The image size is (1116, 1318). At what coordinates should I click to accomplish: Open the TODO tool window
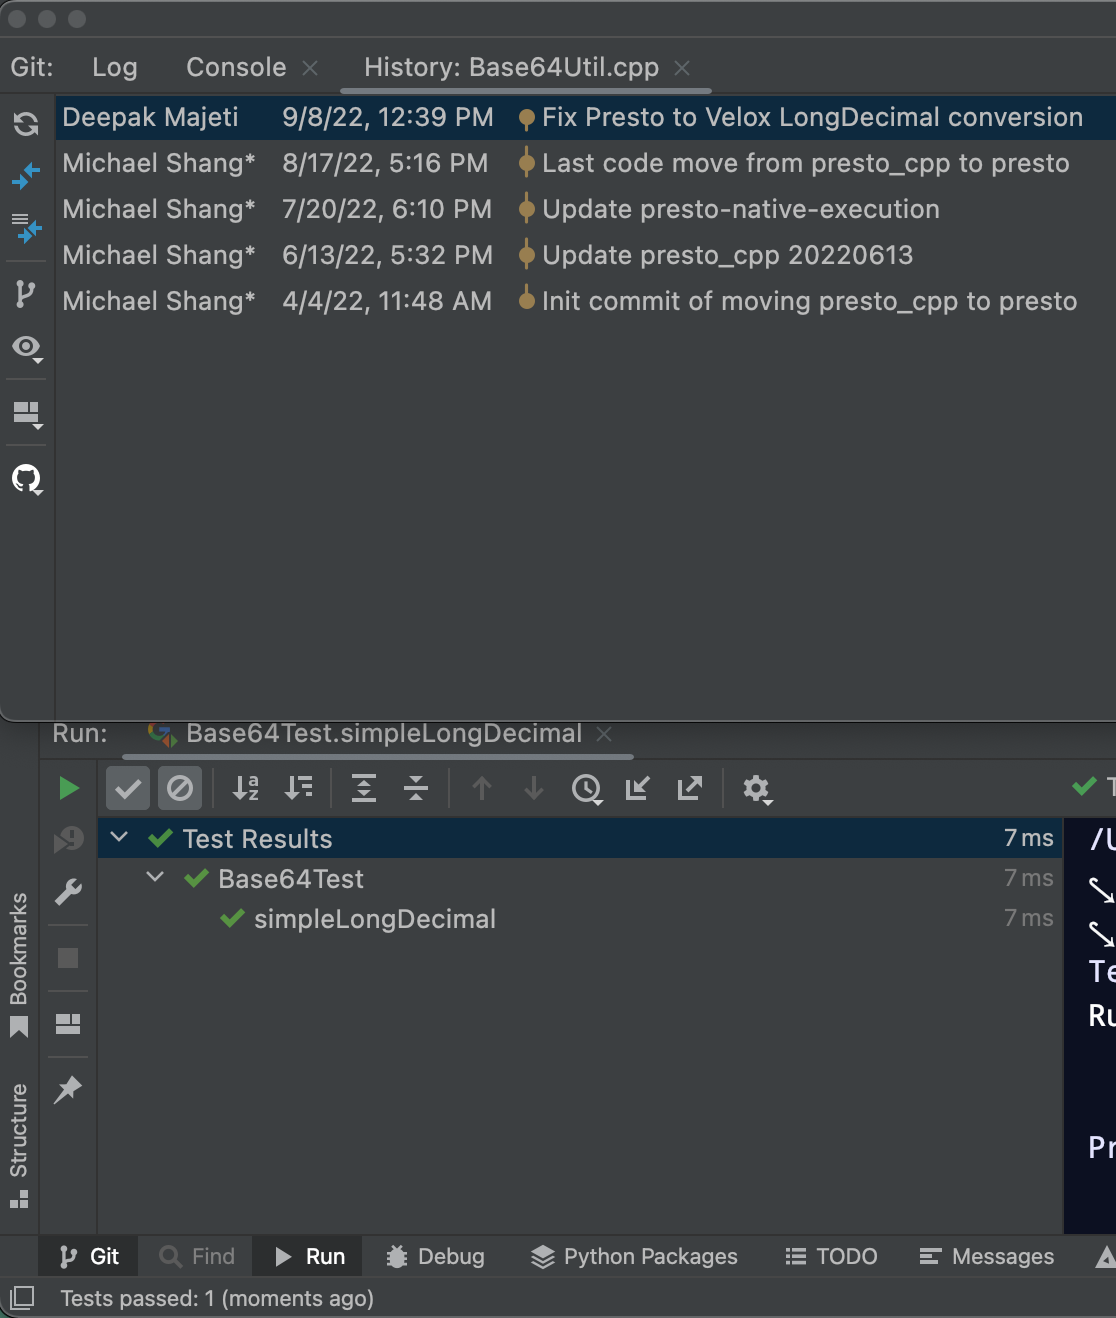(x=832, y=1256)
